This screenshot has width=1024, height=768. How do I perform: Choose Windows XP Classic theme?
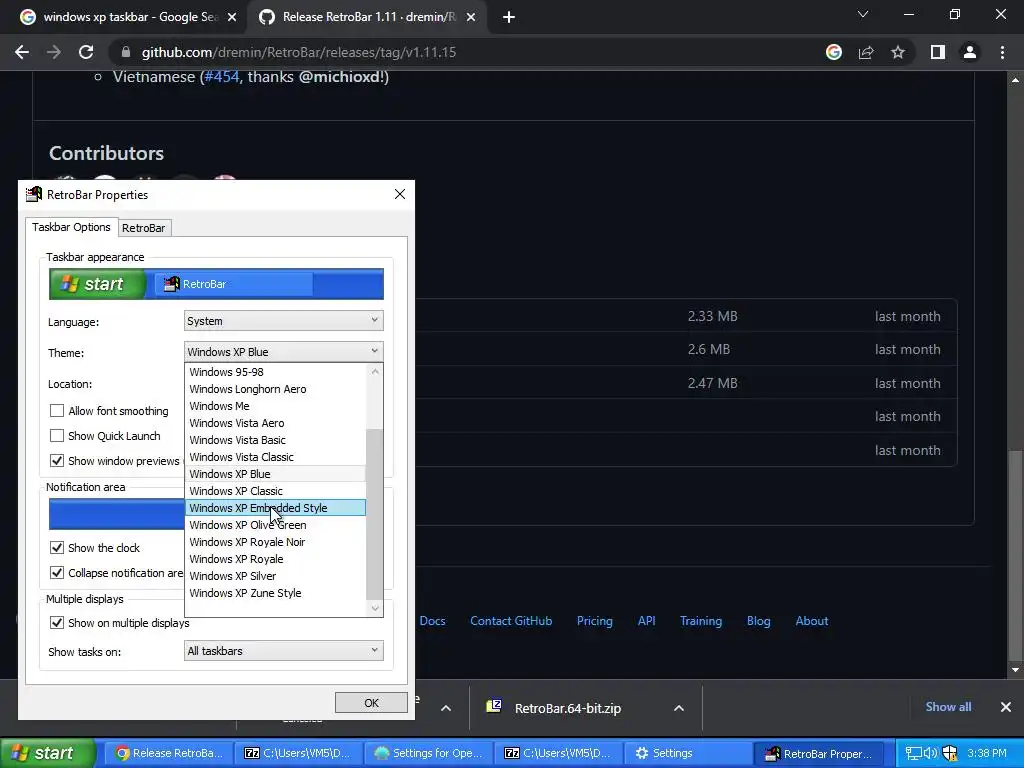pyautogui.click(x=276, y=490)
